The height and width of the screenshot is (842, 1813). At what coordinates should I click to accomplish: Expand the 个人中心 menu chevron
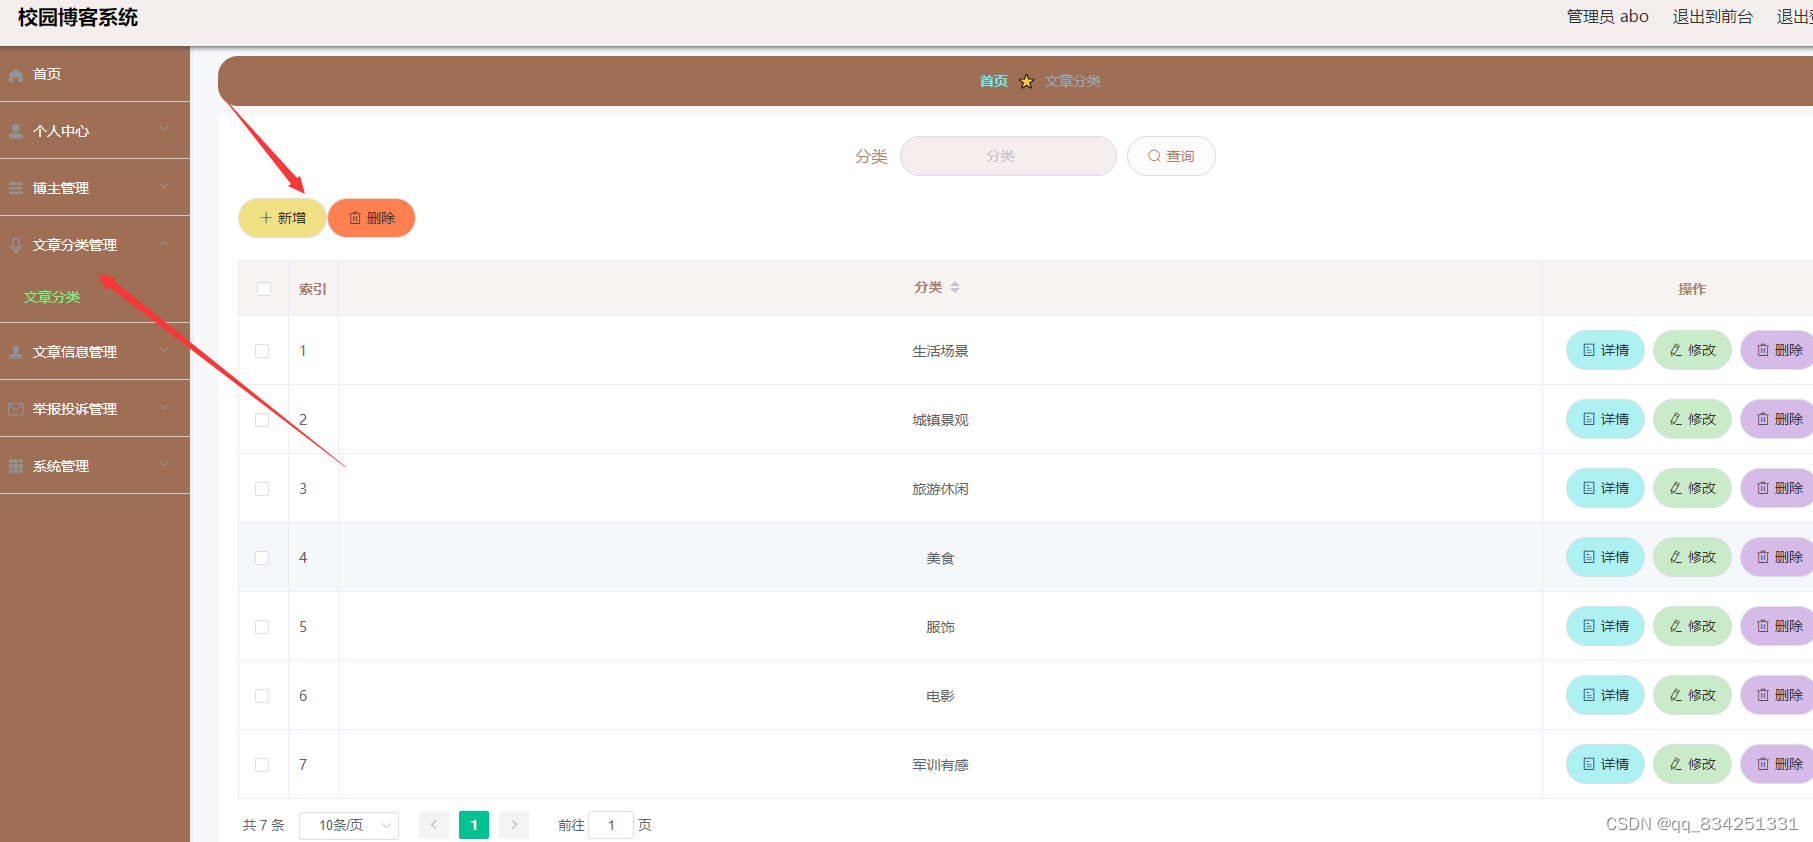[x=164, y=129]
